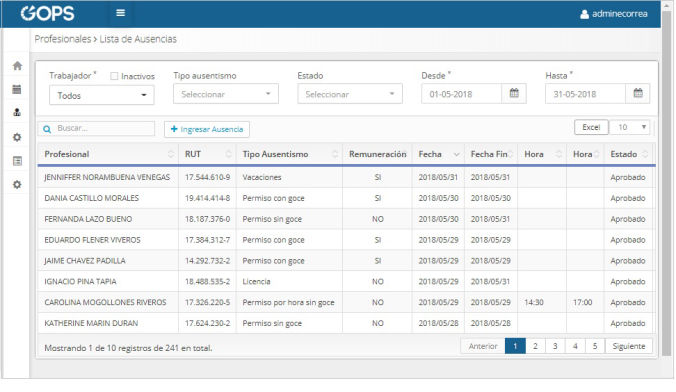The image size is (676, 392).
Task: Click RUT 19.414.414-8 cell
Action: tap(207, 198)
